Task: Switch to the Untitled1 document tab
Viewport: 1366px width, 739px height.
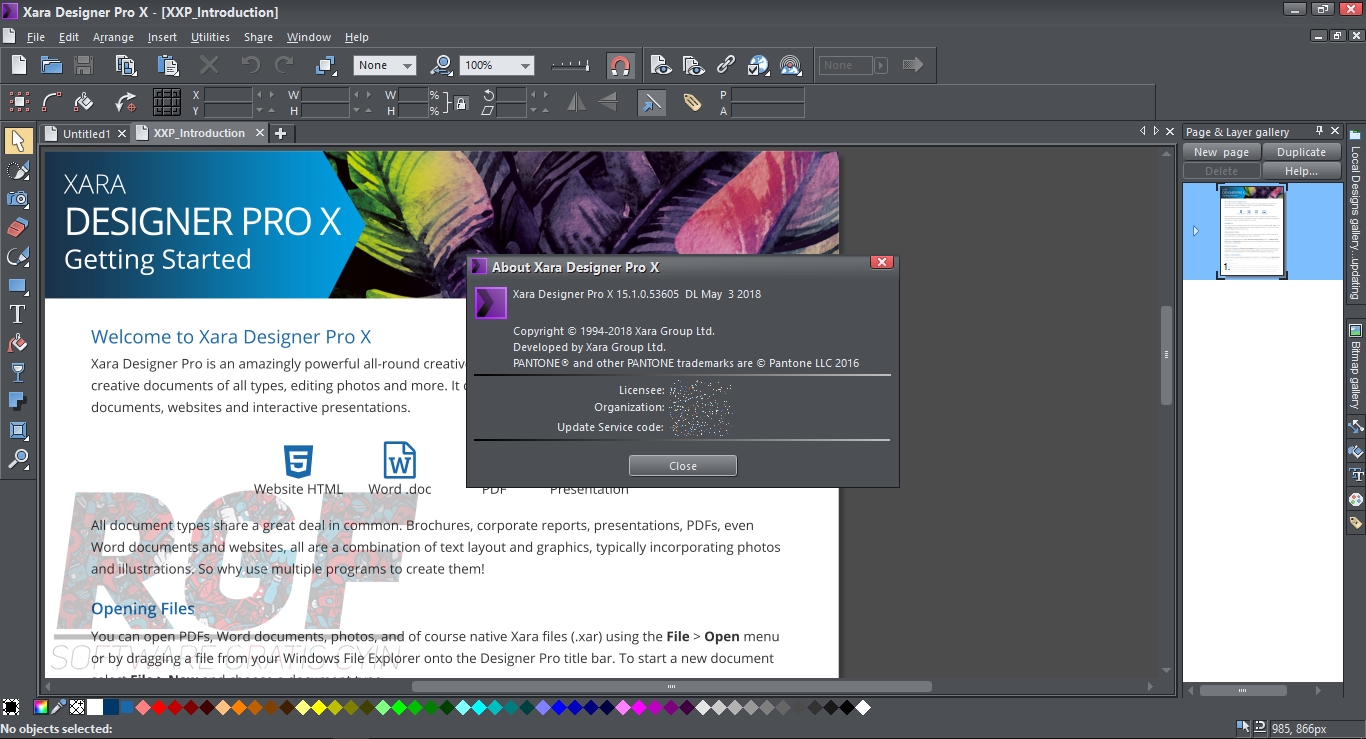Action: tap(86, 133)
